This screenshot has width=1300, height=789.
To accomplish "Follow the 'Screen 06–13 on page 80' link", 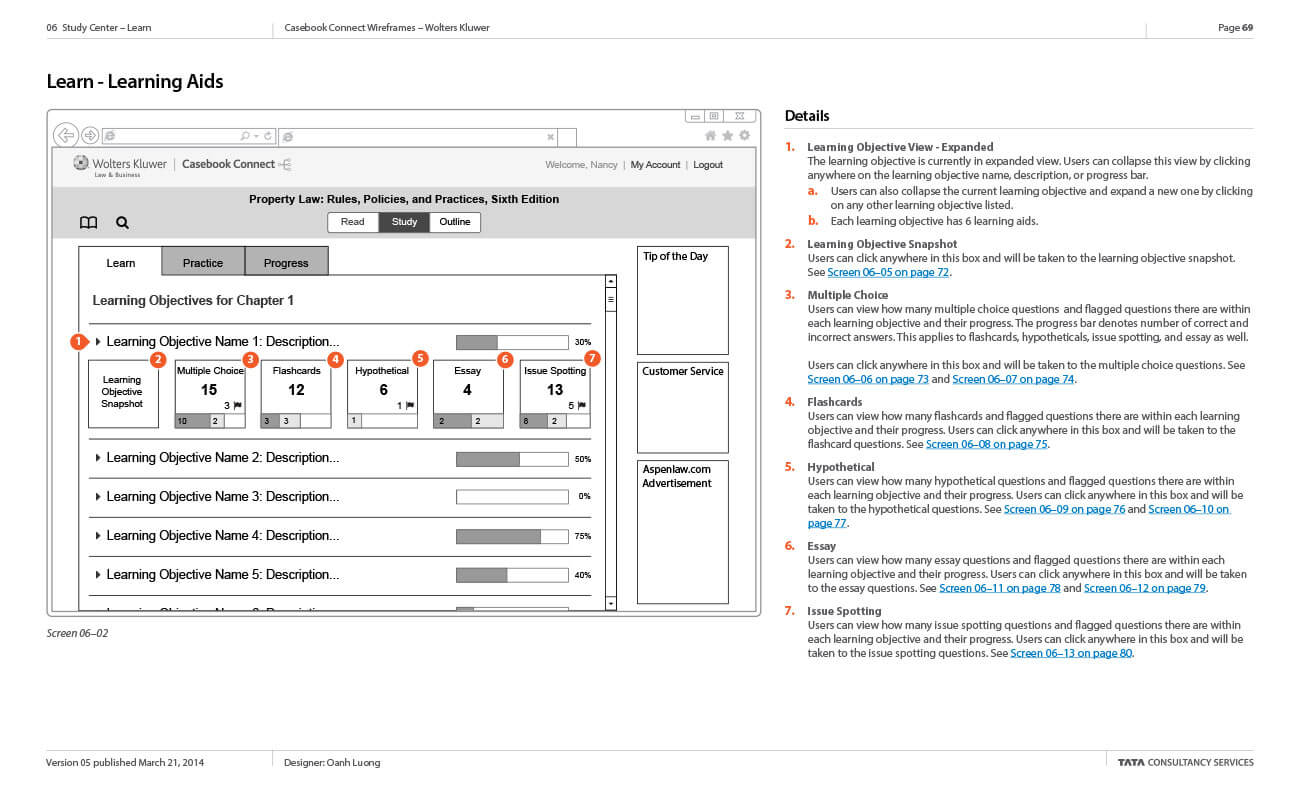I will [x=1071, y=654].
